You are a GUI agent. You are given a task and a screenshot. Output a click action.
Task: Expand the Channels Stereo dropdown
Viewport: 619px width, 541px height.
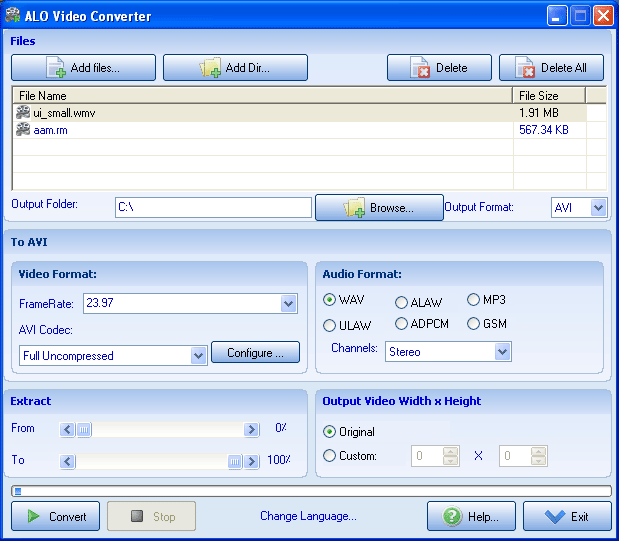click(x=502, y=351)
